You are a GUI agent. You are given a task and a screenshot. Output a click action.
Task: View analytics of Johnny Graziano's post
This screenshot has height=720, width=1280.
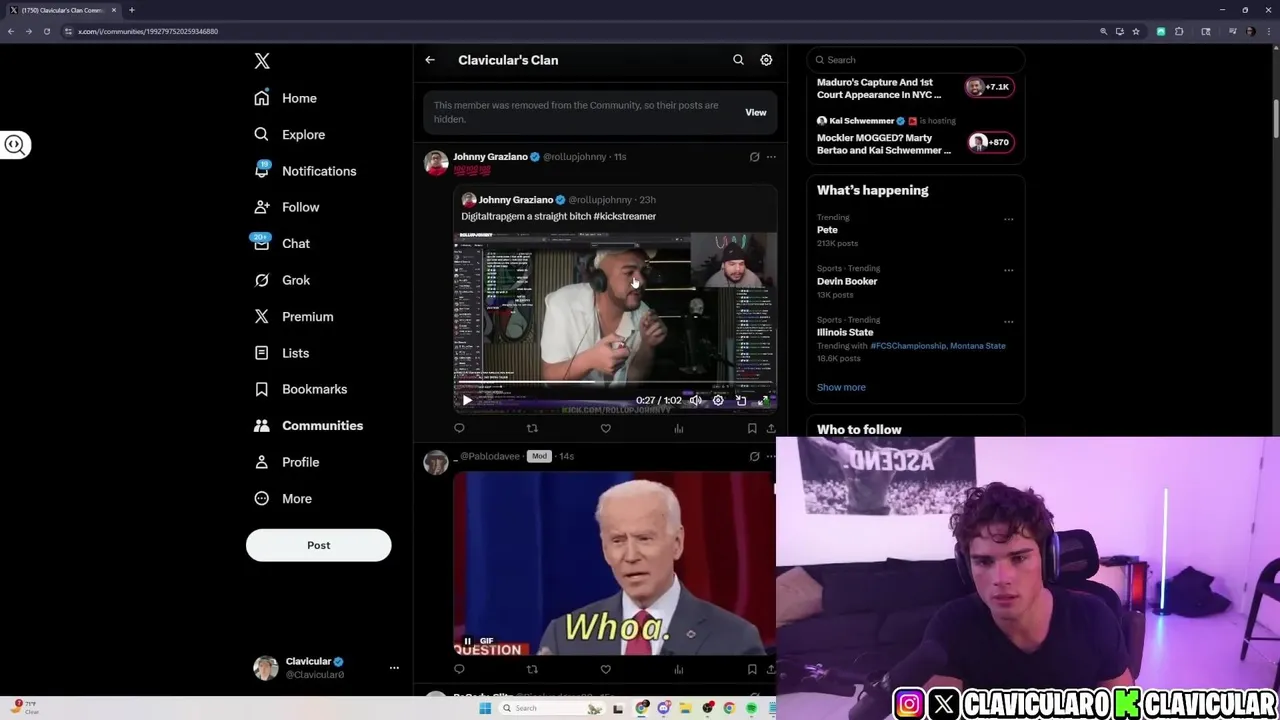pos(679,428)
